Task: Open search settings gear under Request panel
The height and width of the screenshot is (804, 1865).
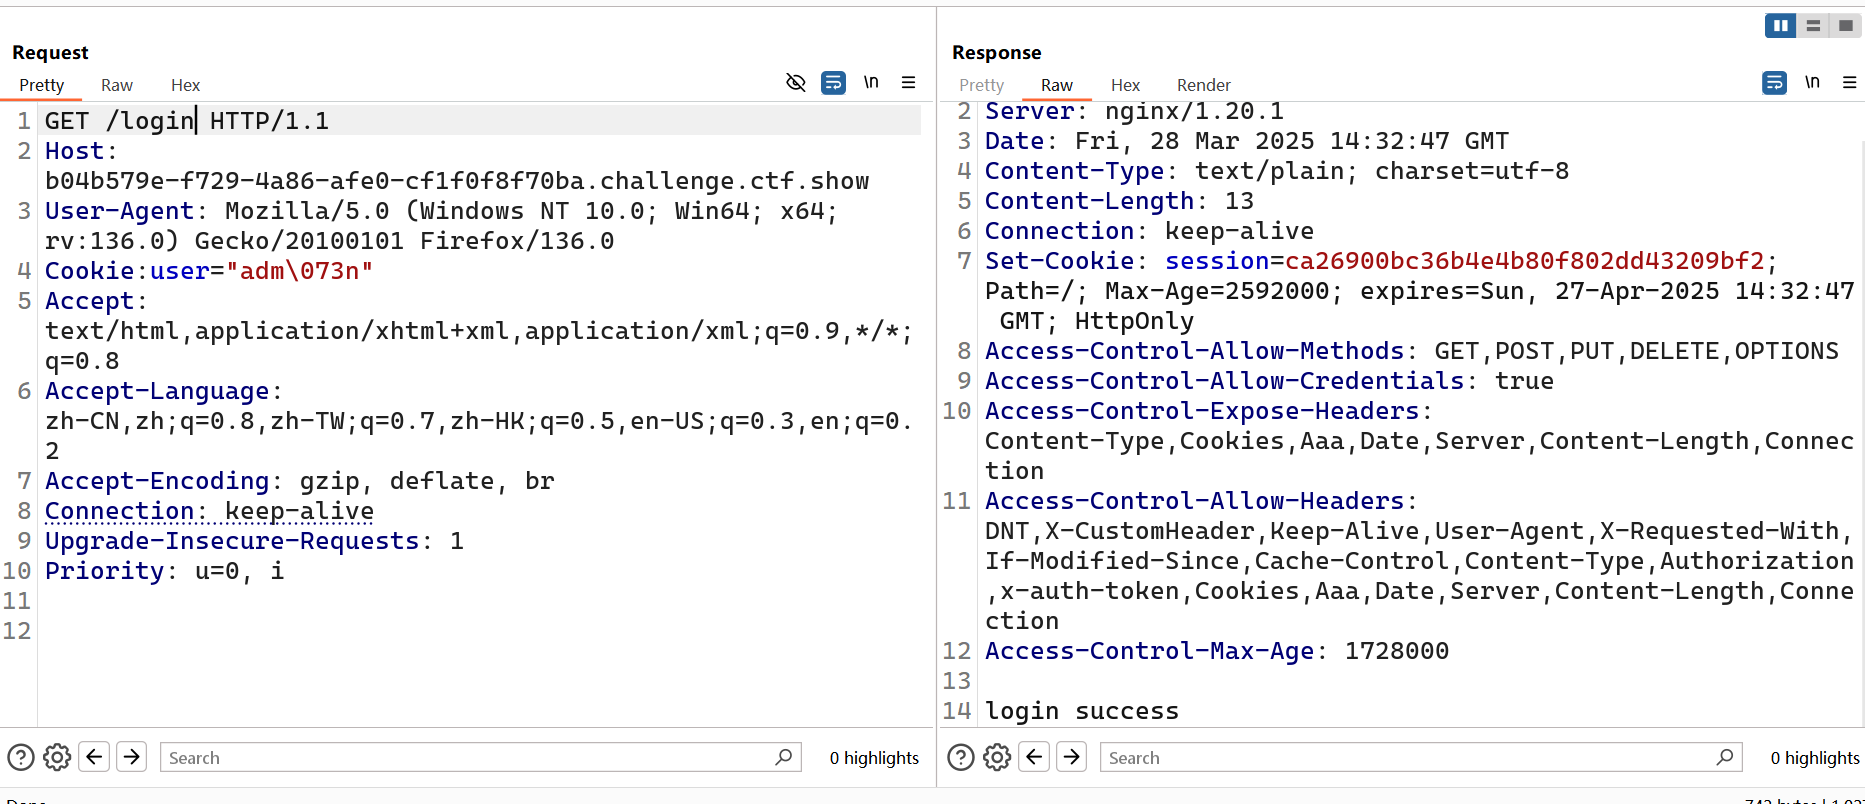Action: coord(57,757)
